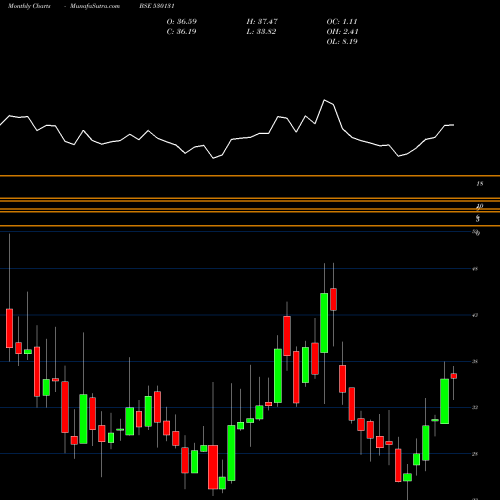Viewport: 500px width, 500px height.
Task: Click the "18" indicator scale label
Action: pyautogui.click(x=480, y=184)
